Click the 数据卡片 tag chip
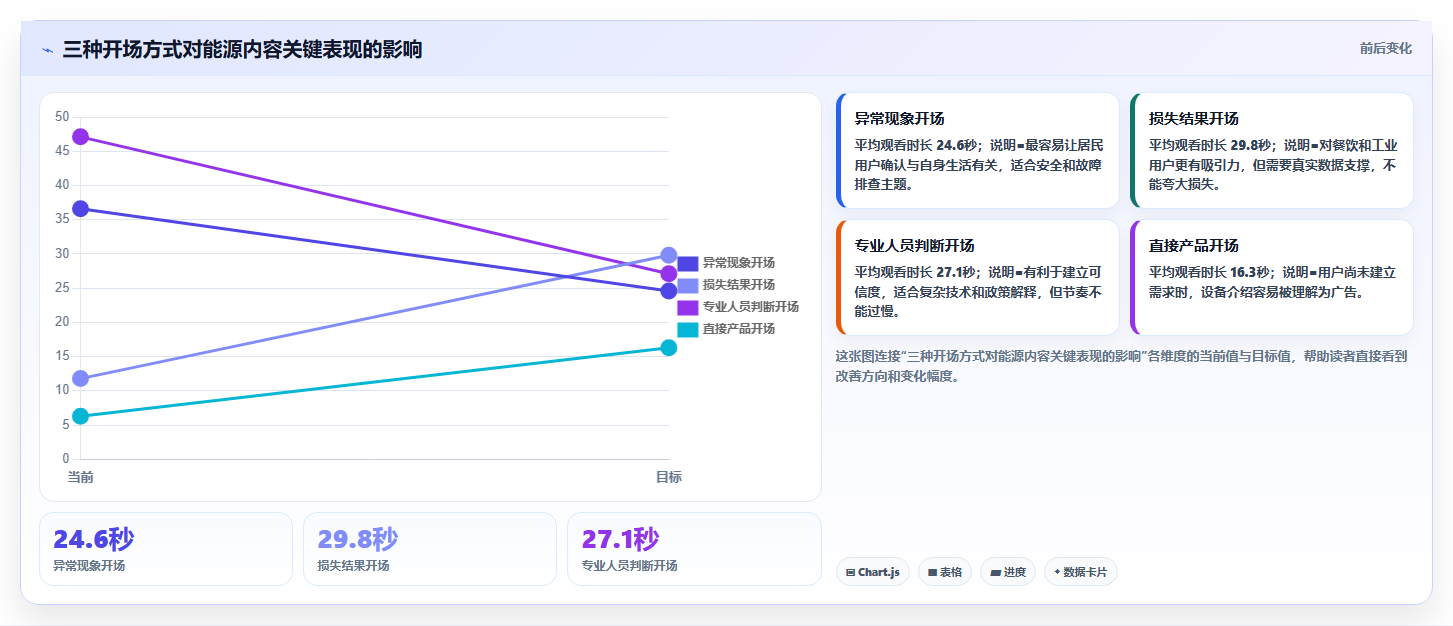 (1081, 572)
